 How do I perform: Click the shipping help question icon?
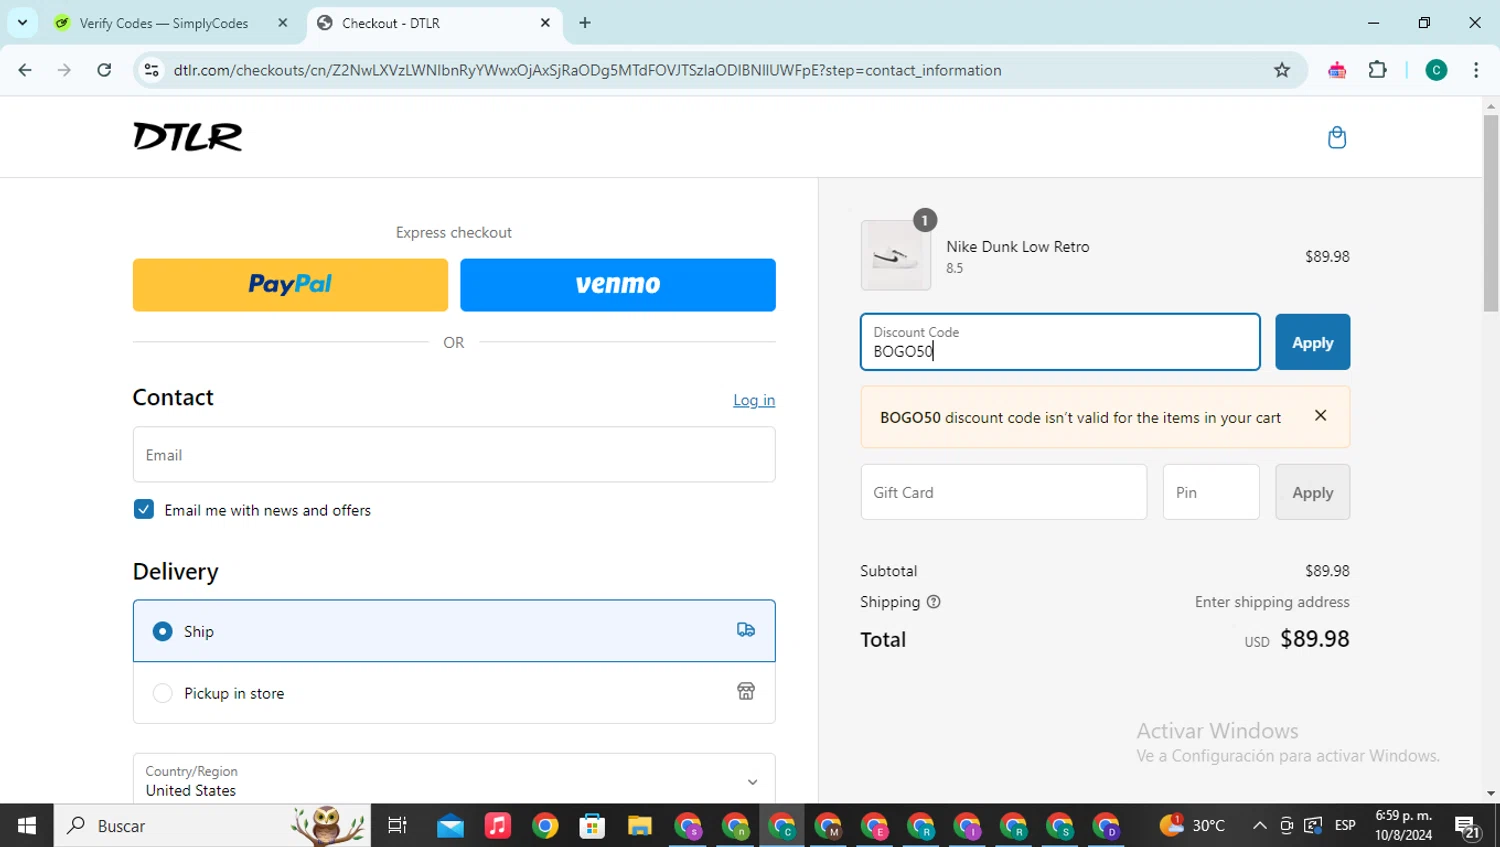click(933, 602)
